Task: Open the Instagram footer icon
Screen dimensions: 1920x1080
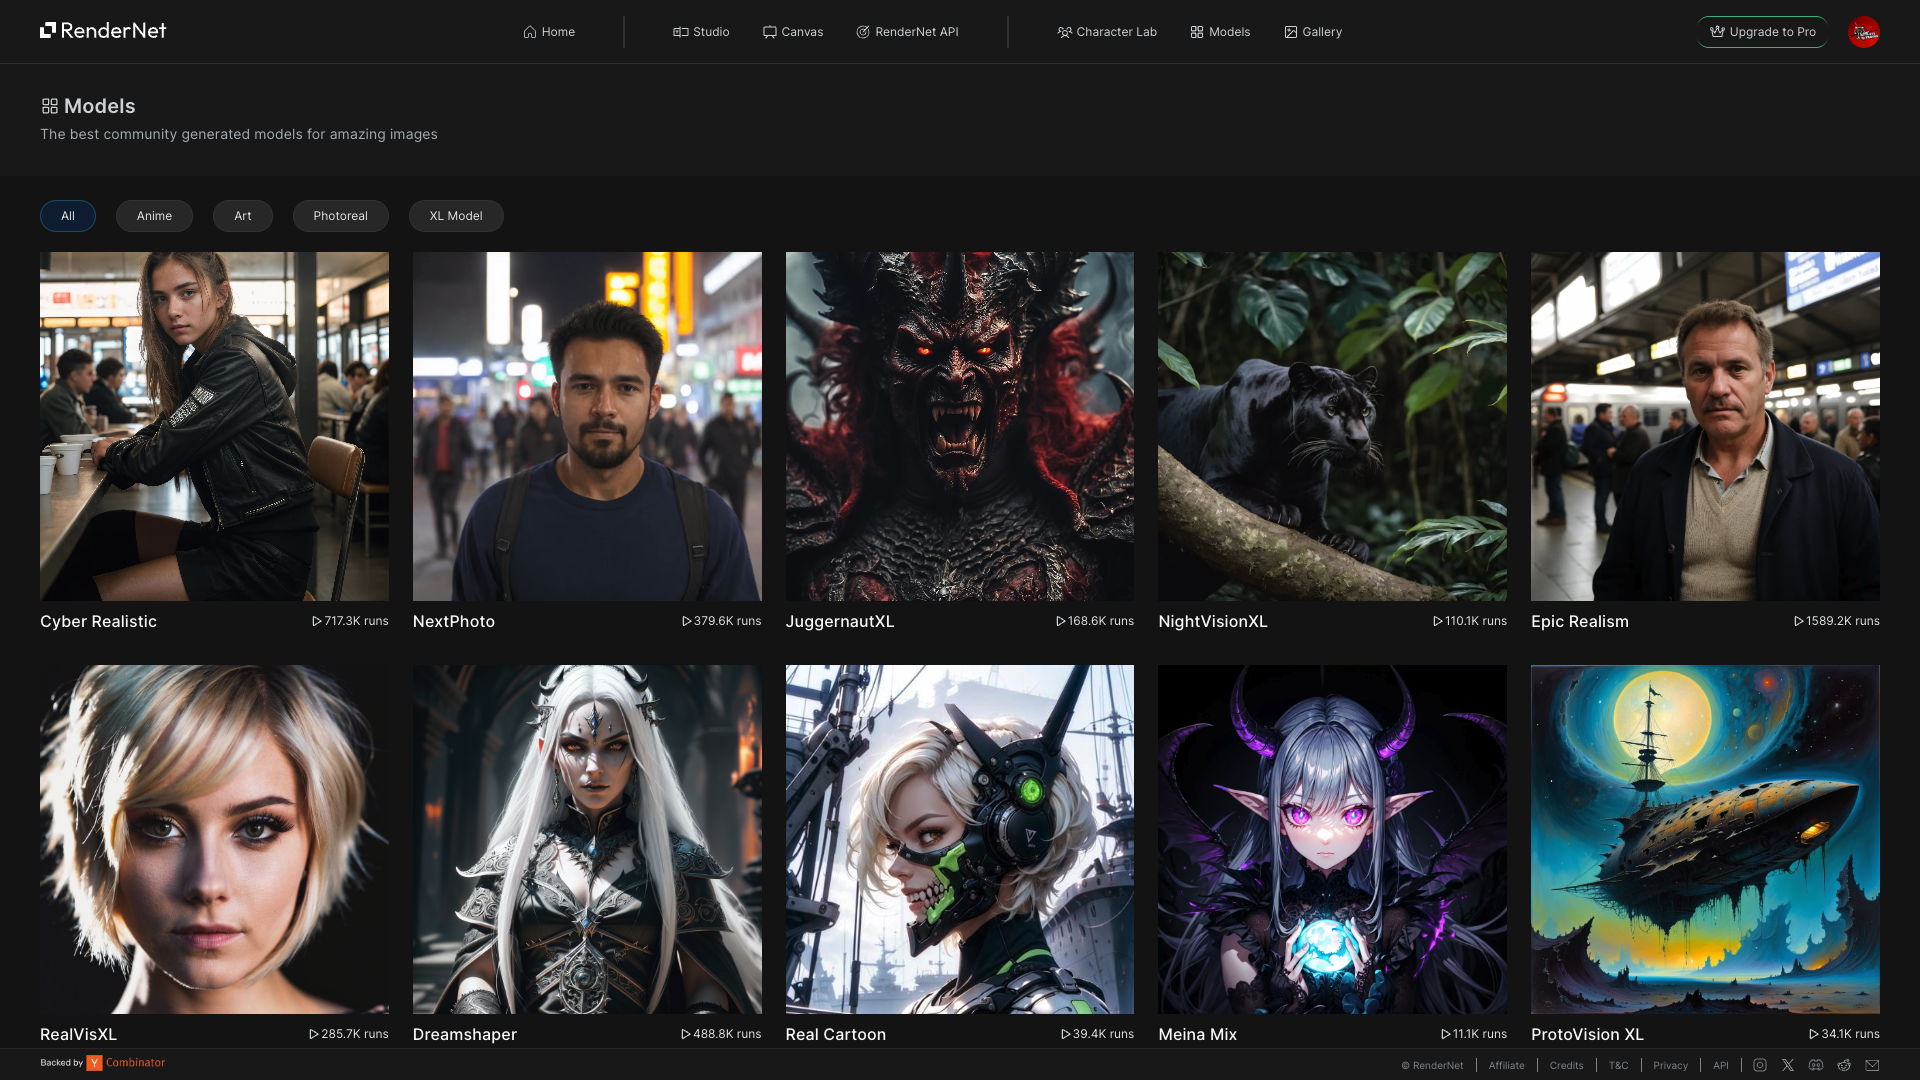Action: coord(1760,1065)
